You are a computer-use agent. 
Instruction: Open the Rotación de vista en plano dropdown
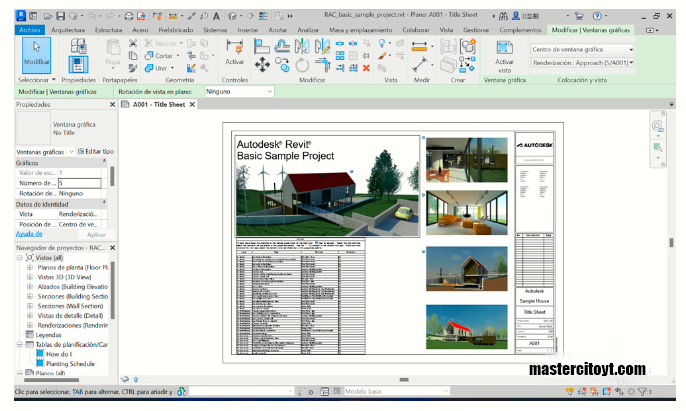(239, 91)
